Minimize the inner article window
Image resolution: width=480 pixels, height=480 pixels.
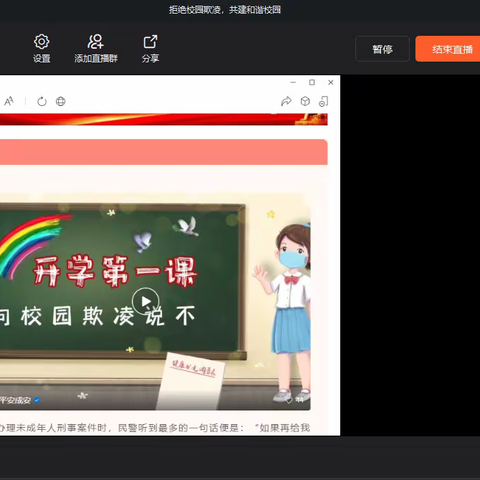293,82
